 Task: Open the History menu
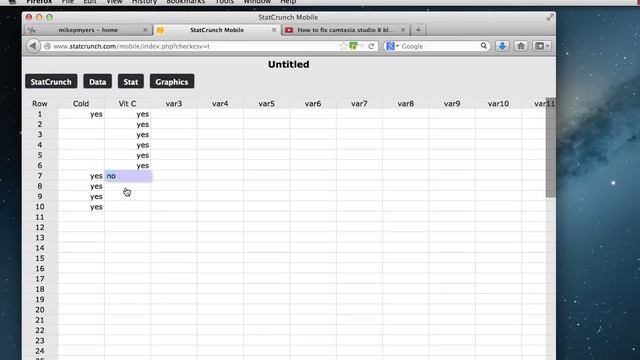point(144,2)
